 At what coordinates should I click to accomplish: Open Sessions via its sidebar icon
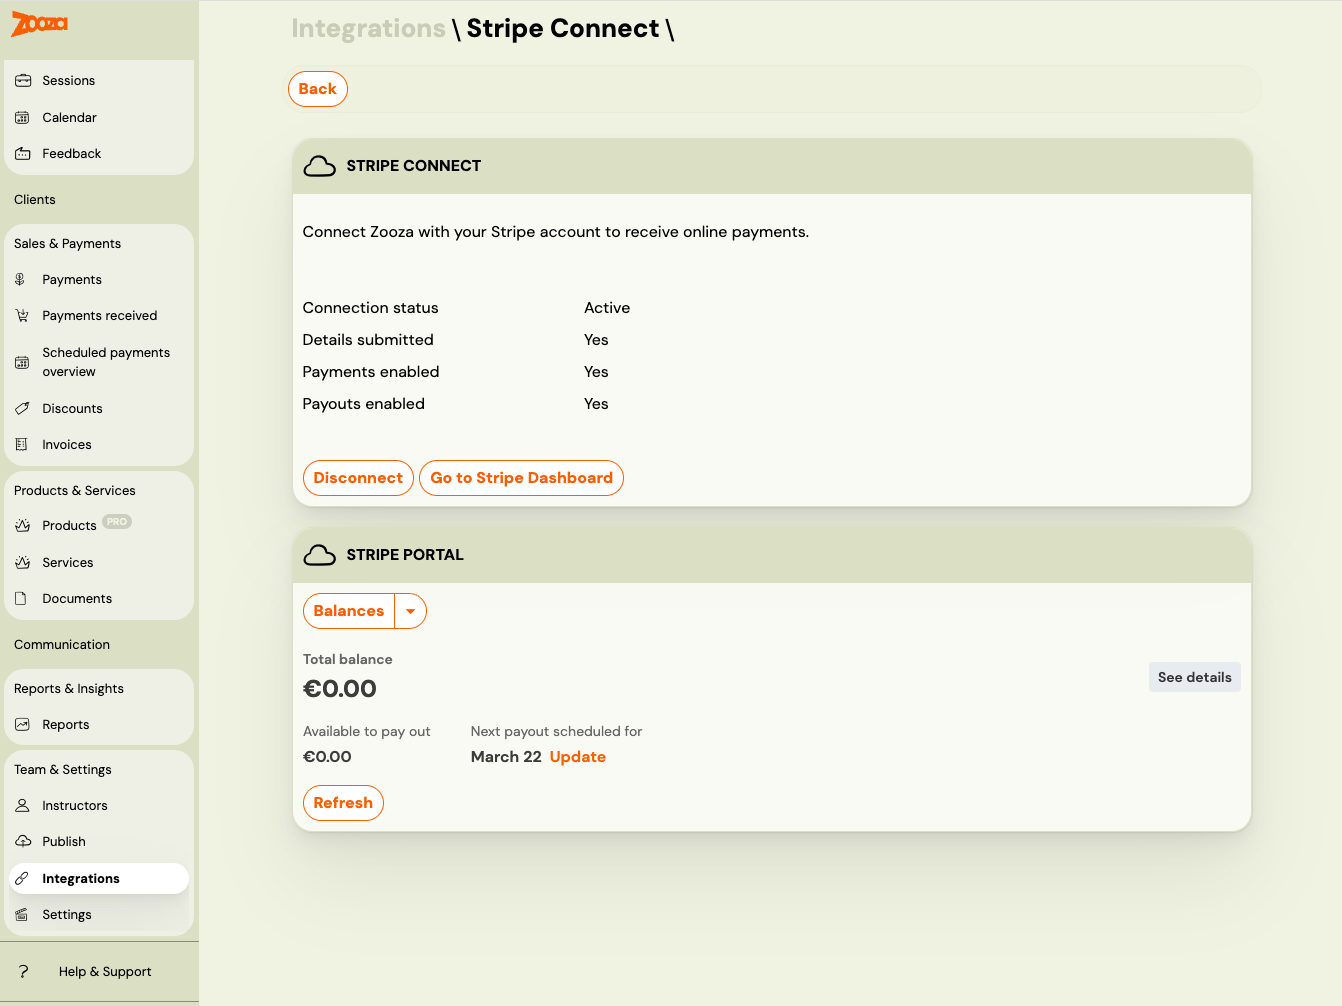[23, 81]
